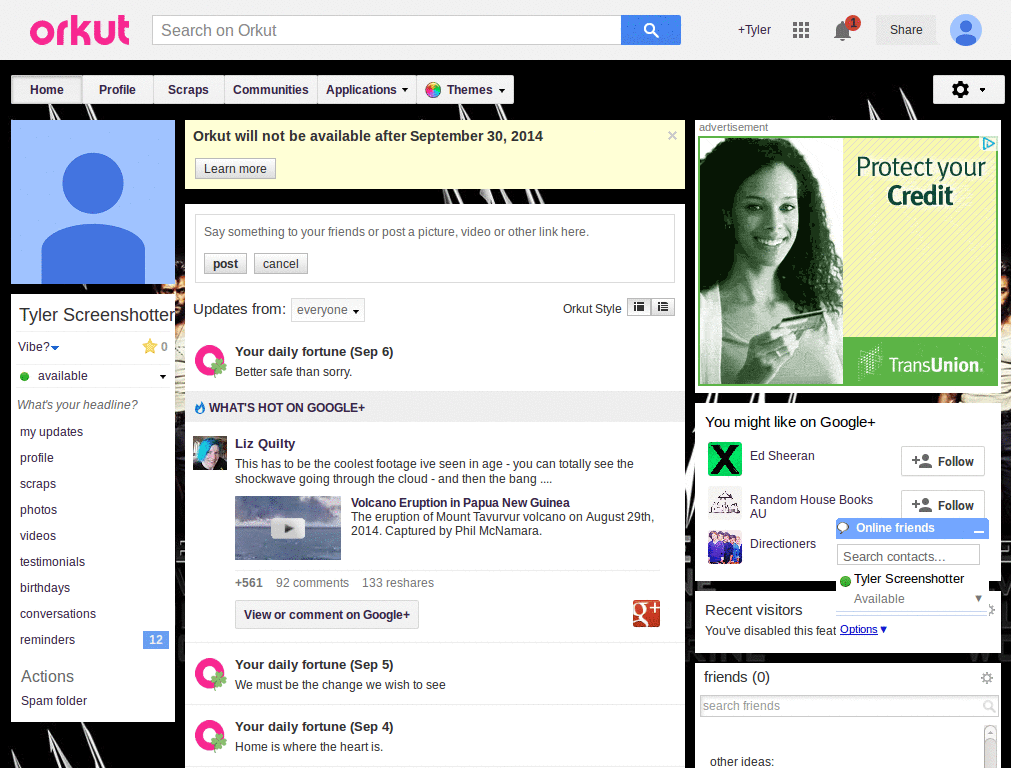Expand the Updates from everyone dropdown

pos(328,310)
